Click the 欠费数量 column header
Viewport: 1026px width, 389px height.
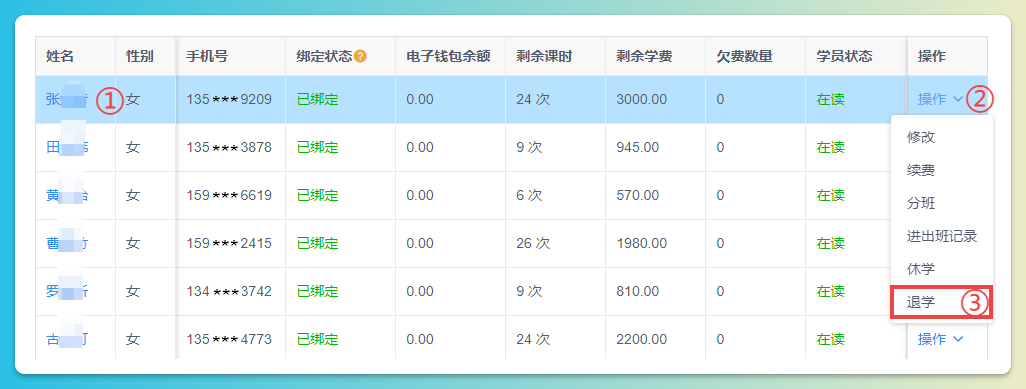pyautogui.click(x=745, y=56)
